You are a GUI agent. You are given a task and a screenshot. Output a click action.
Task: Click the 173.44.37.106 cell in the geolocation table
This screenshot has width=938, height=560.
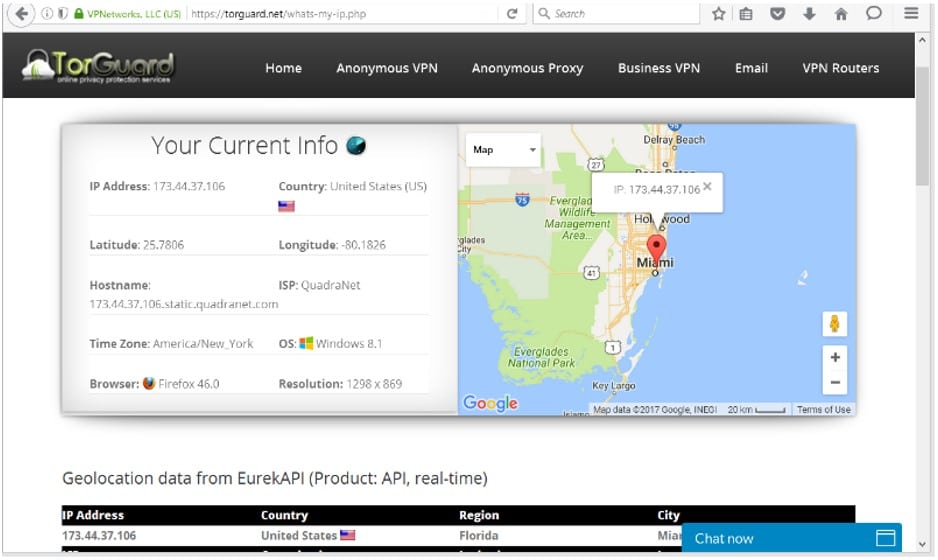(x=99, y=535)
